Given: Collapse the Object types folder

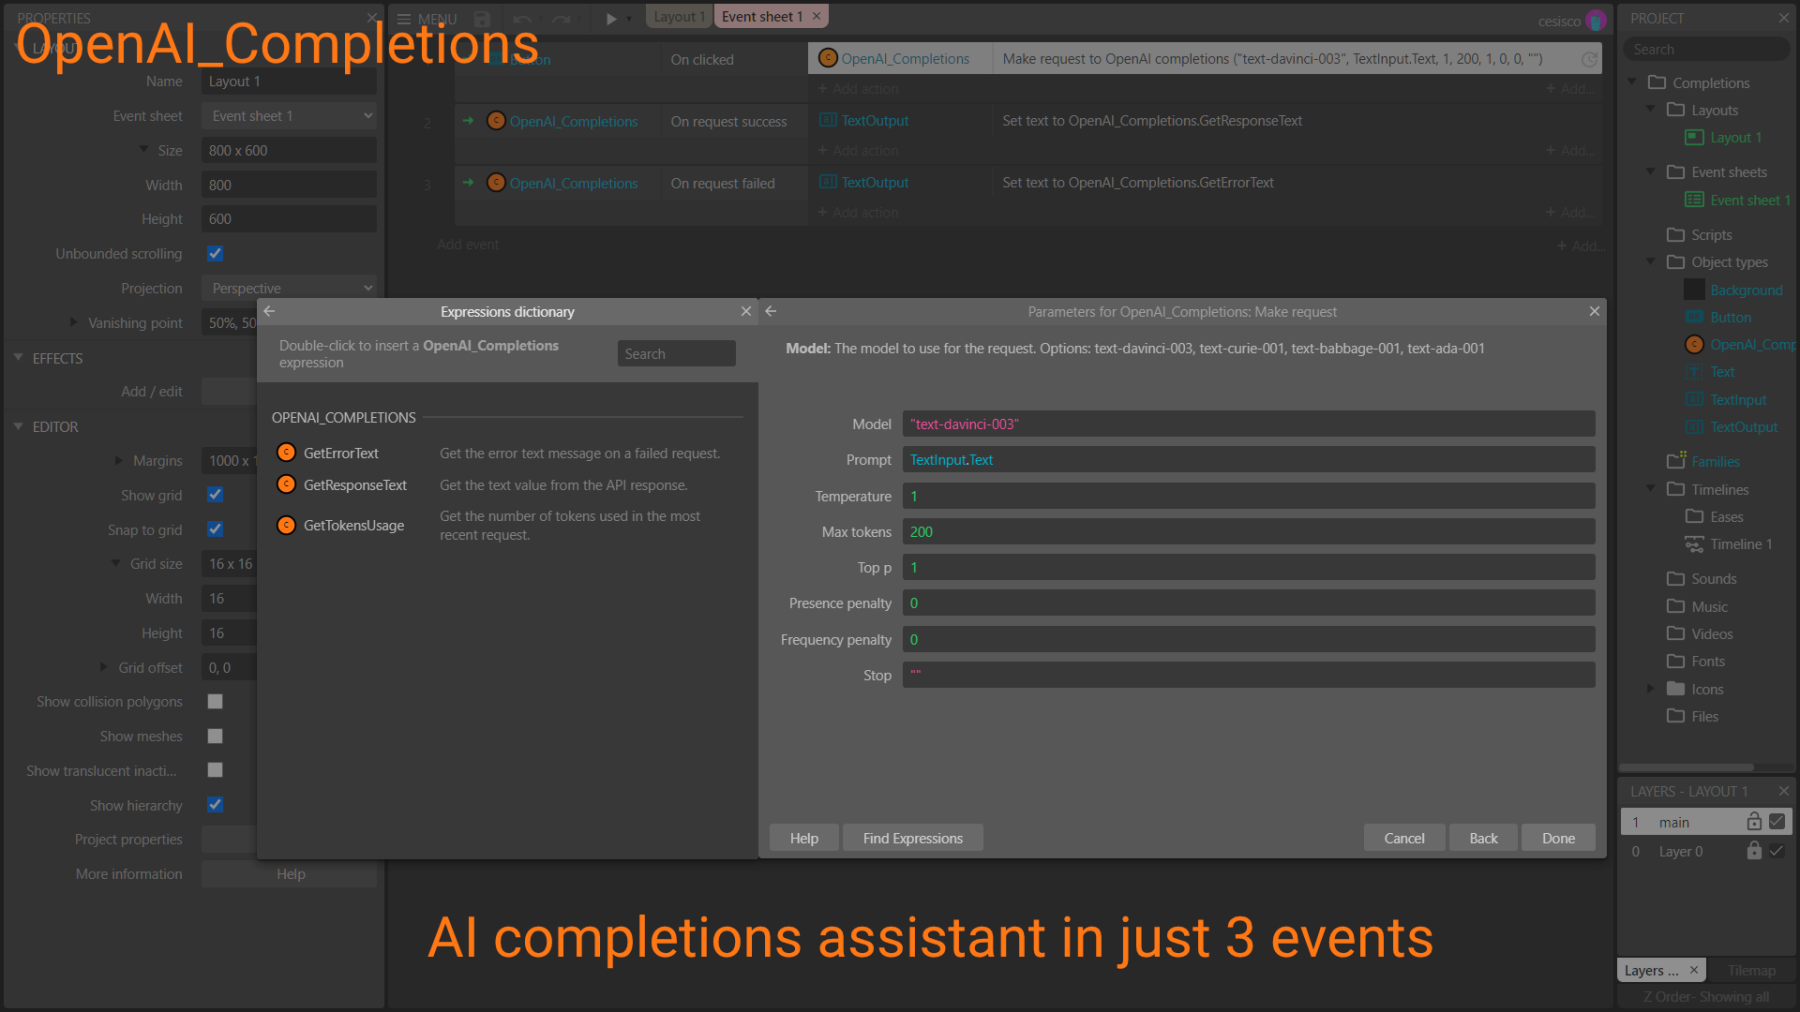Looking at the screenshot, I should pyautogui.click(x=1650, y=261).
